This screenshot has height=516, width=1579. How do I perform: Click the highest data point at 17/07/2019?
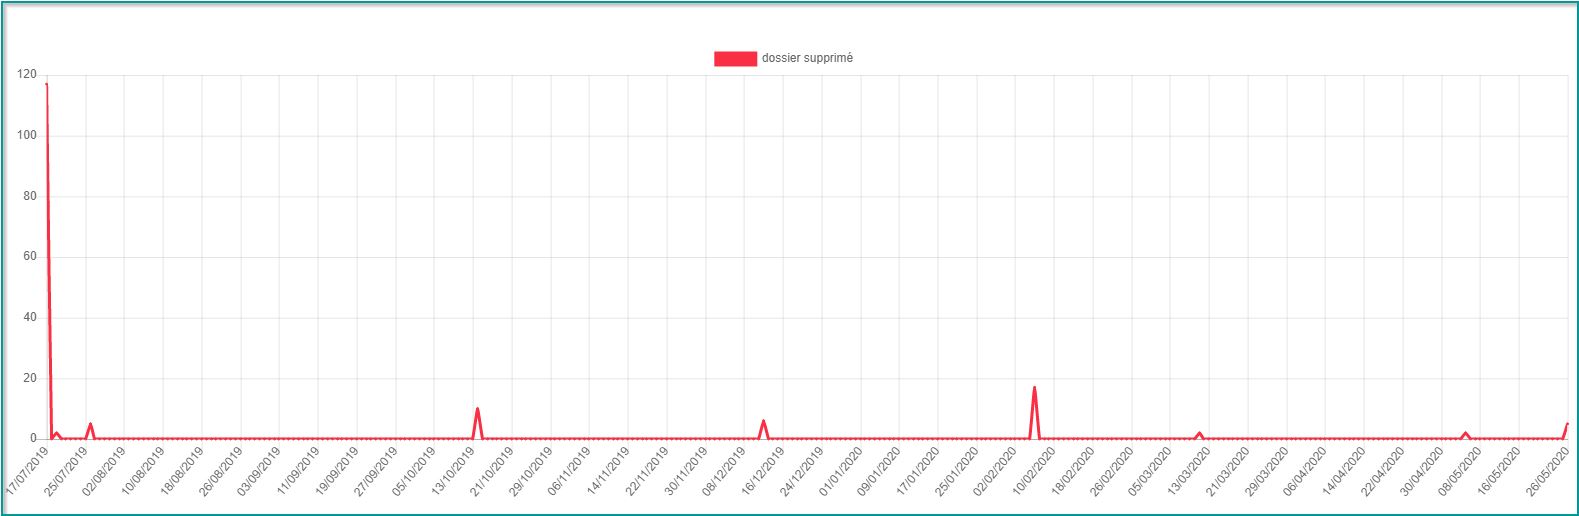[46, 84]
